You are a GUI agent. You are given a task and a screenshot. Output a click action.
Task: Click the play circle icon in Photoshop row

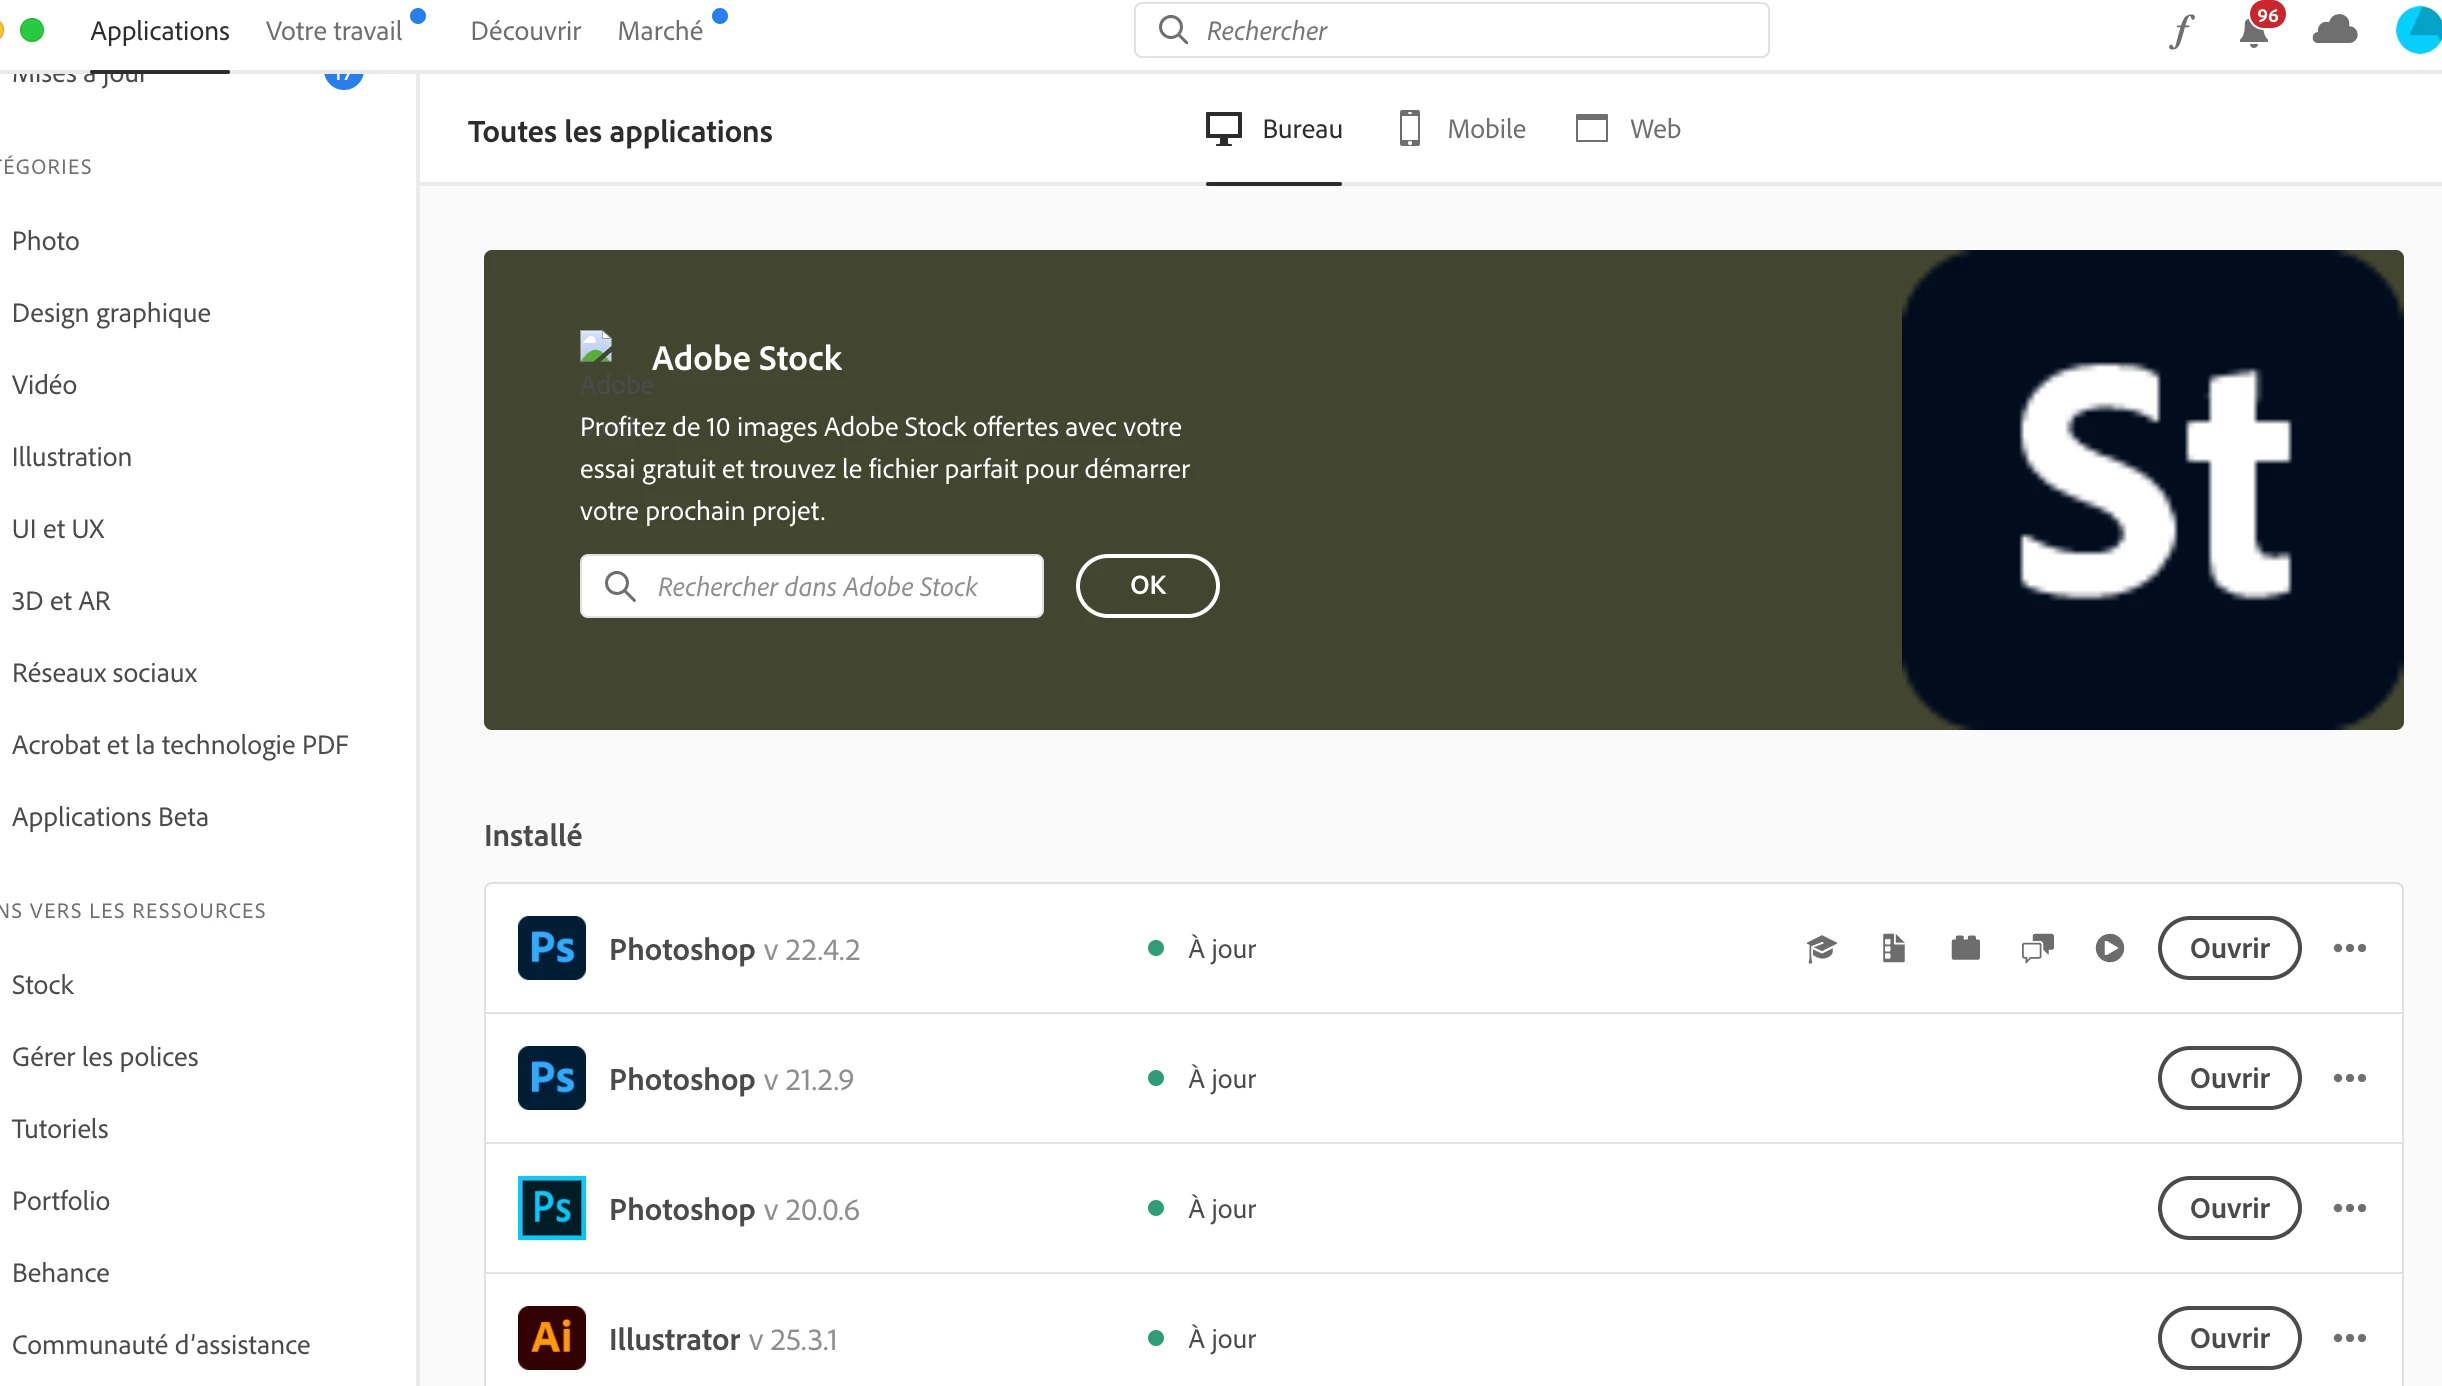click(2109, 948)
